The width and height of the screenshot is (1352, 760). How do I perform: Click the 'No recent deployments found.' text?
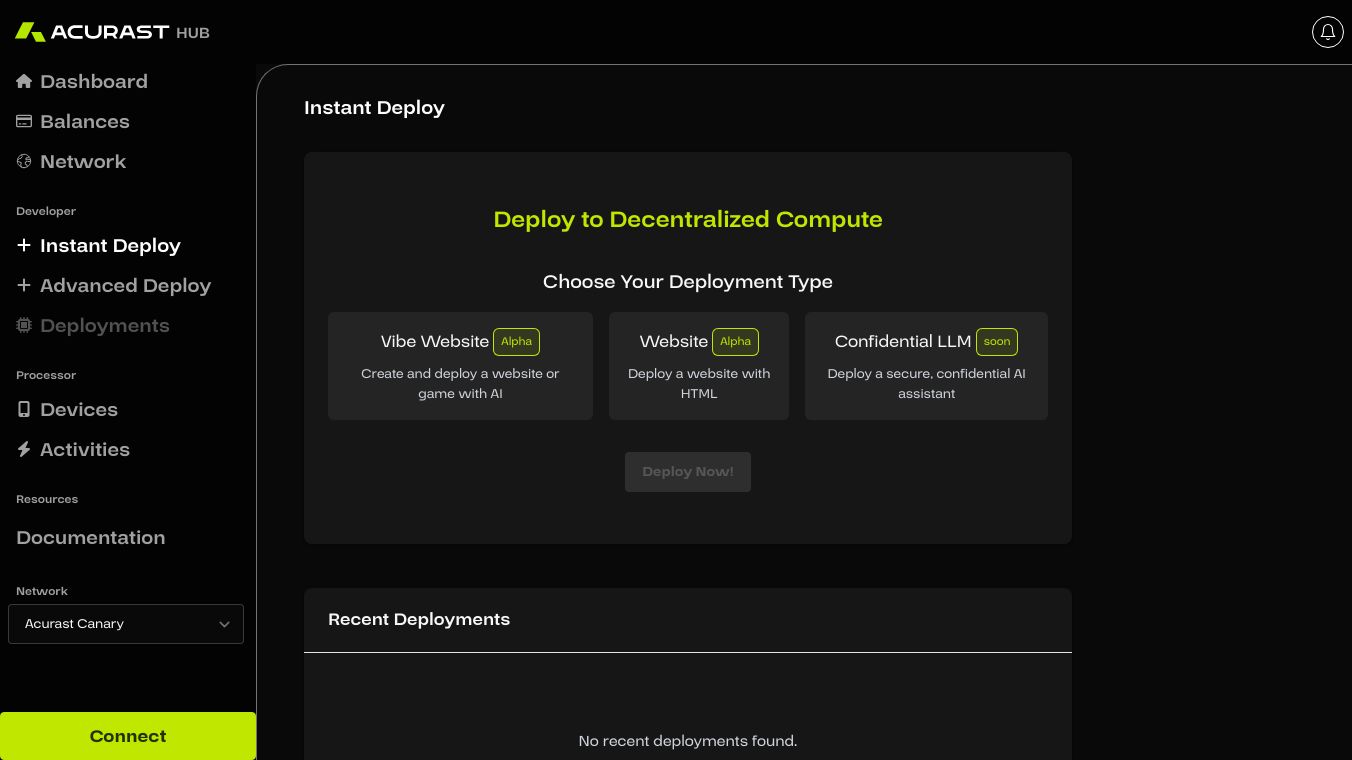(x=688, y=741)
